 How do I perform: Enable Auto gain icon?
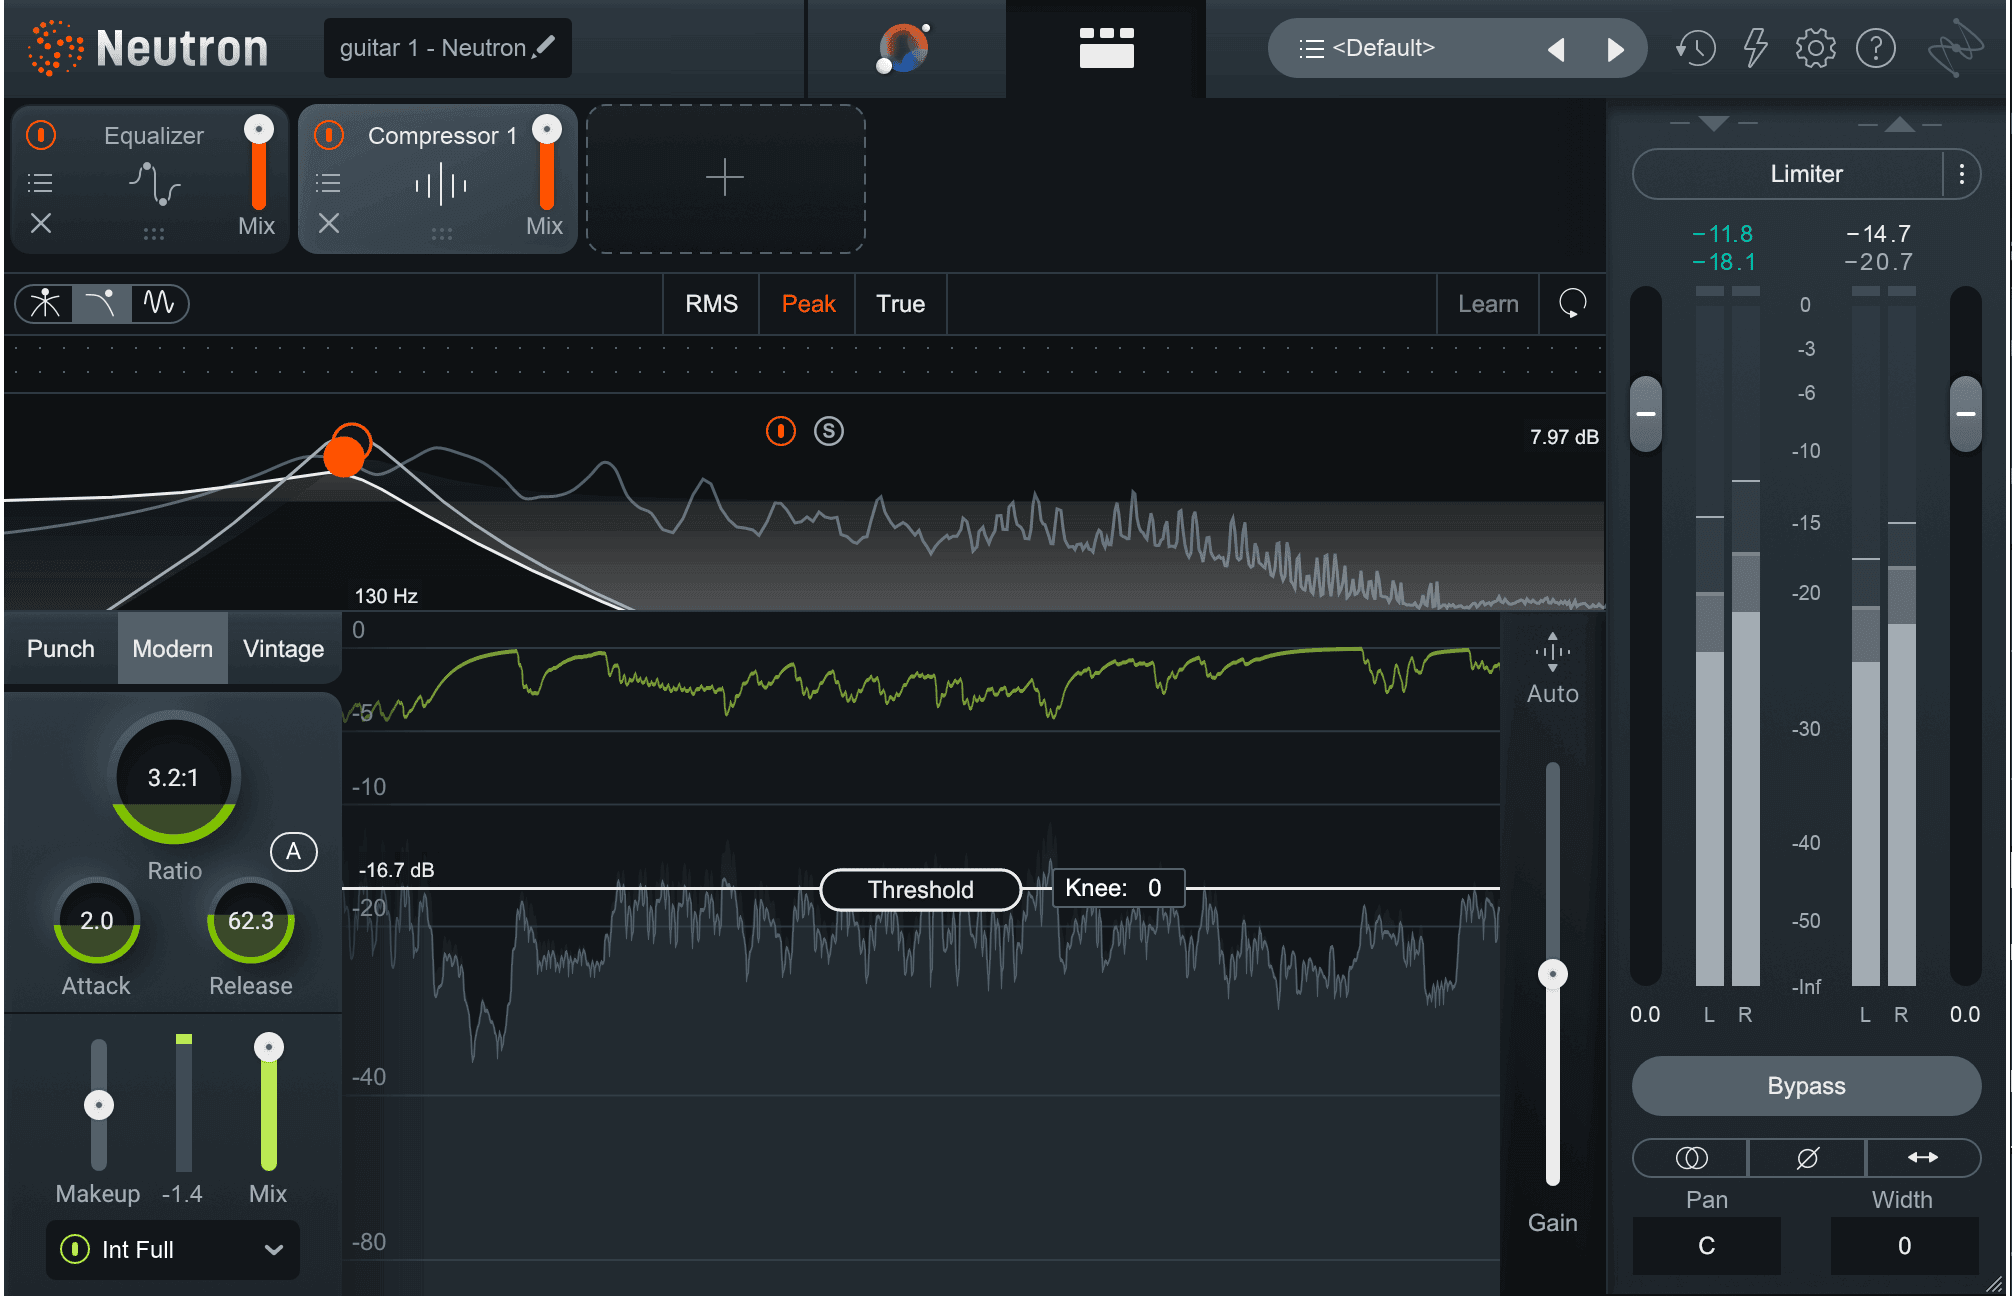coord(1553,652)
